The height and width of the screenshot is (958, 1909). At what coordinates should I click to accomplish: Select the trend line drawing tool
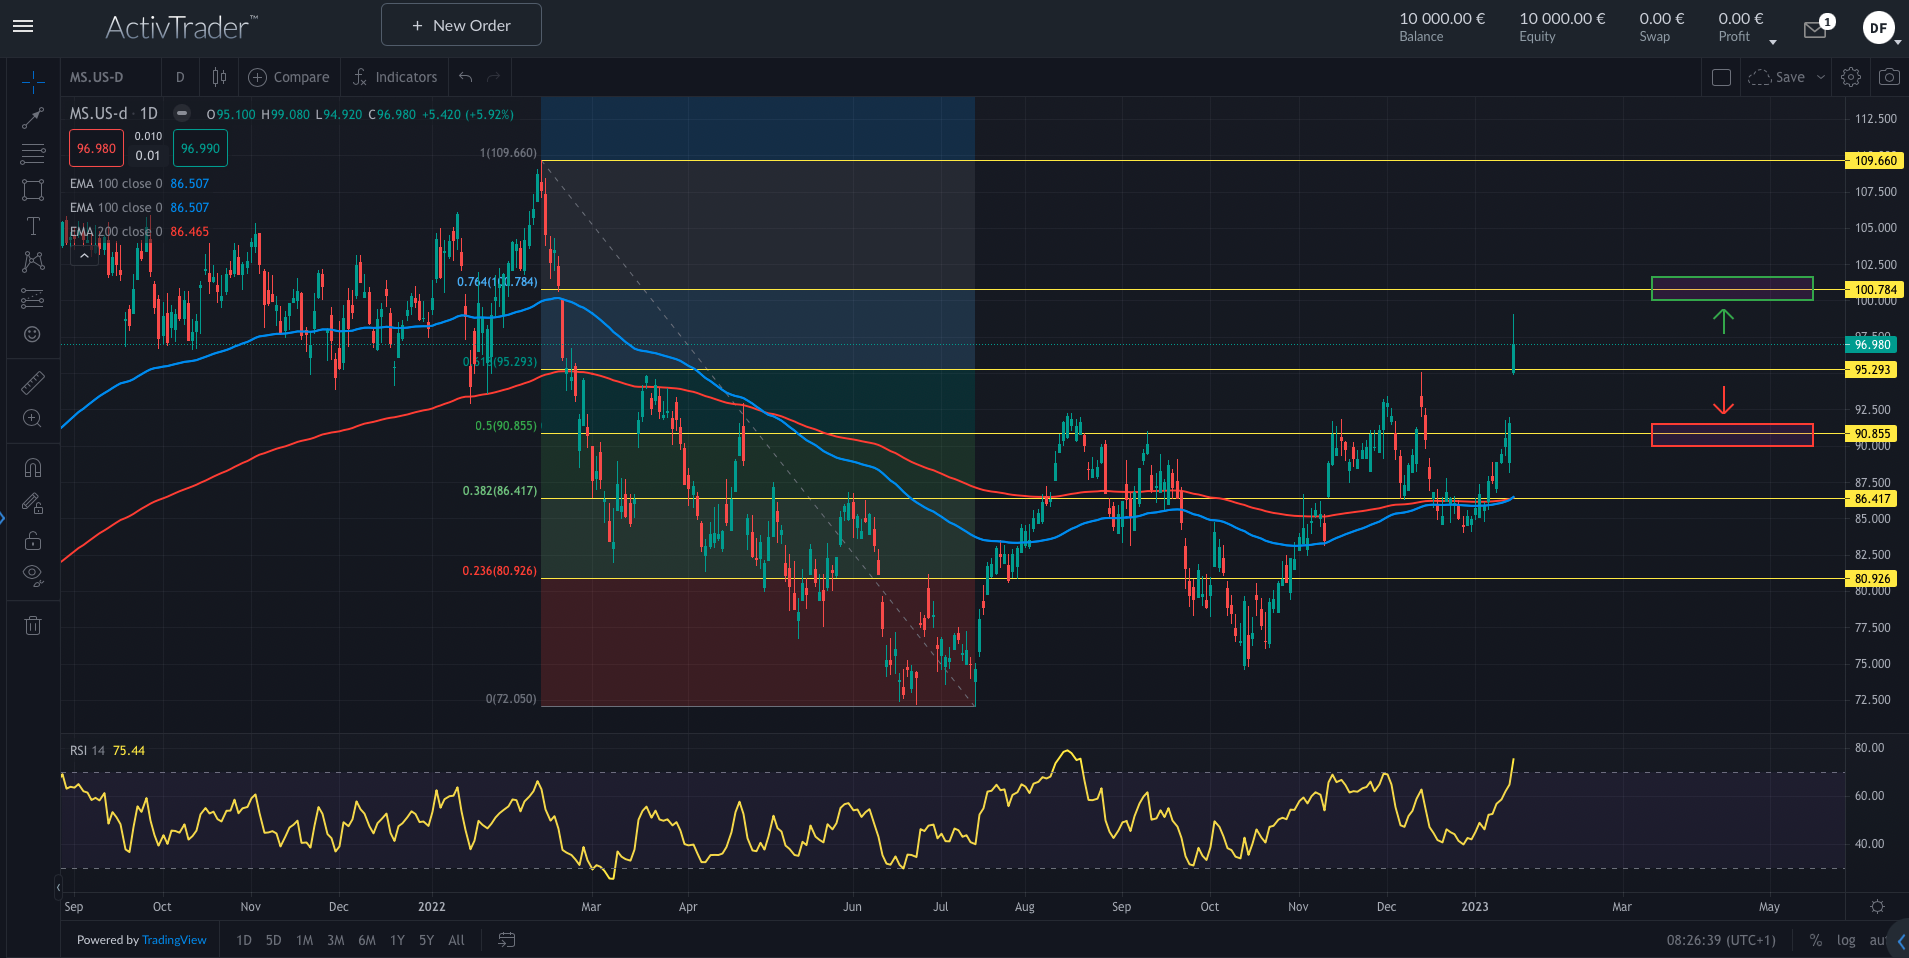pos(33,118)
